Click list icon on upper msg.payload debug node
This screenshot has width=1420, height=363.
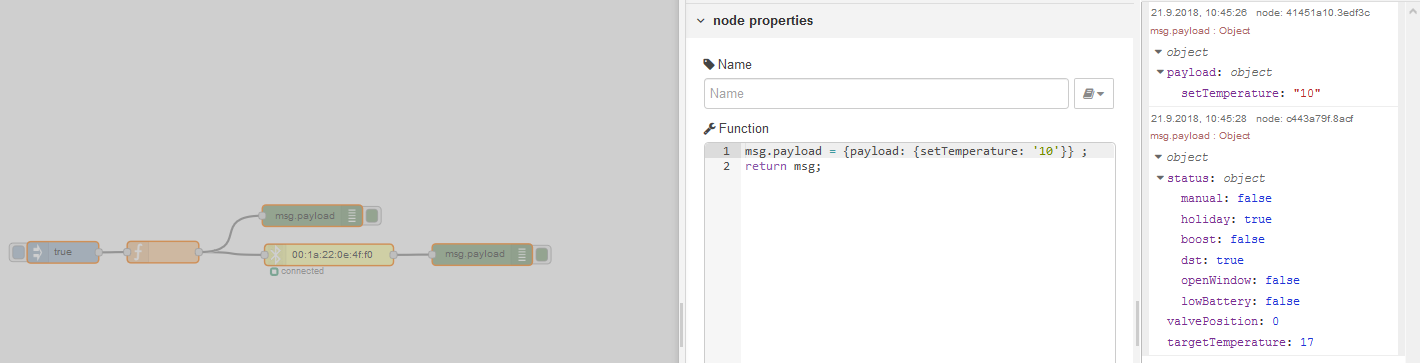(x=351, y=215)
